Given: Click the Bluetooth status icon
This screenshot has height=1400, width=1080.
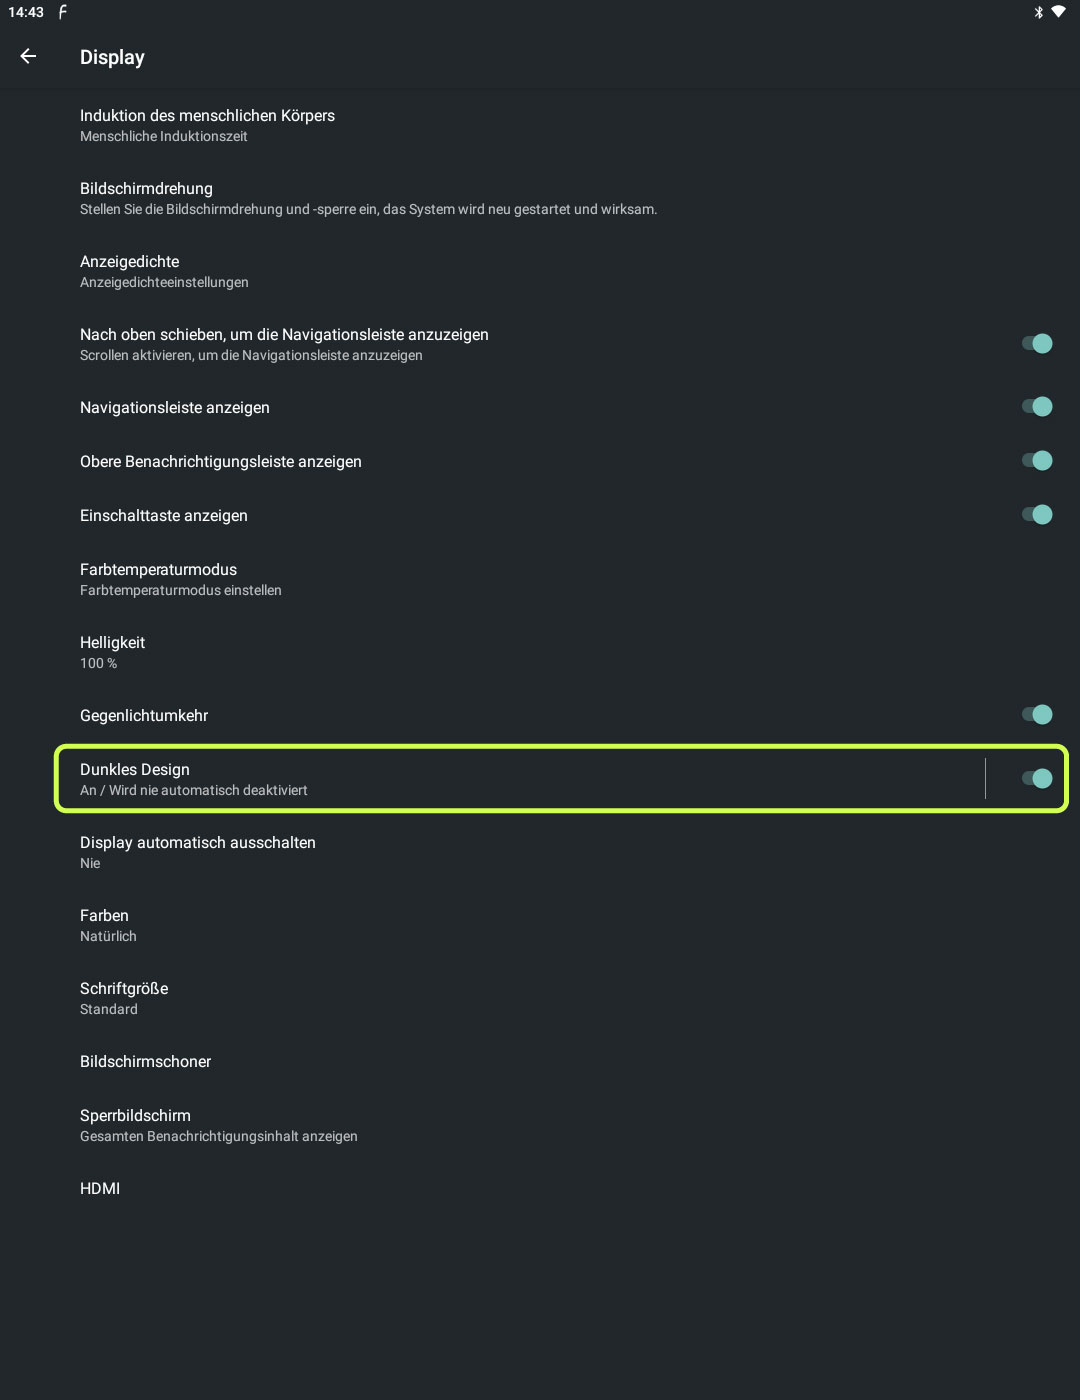Looking at the screenshot, I should coord(1038,12).
